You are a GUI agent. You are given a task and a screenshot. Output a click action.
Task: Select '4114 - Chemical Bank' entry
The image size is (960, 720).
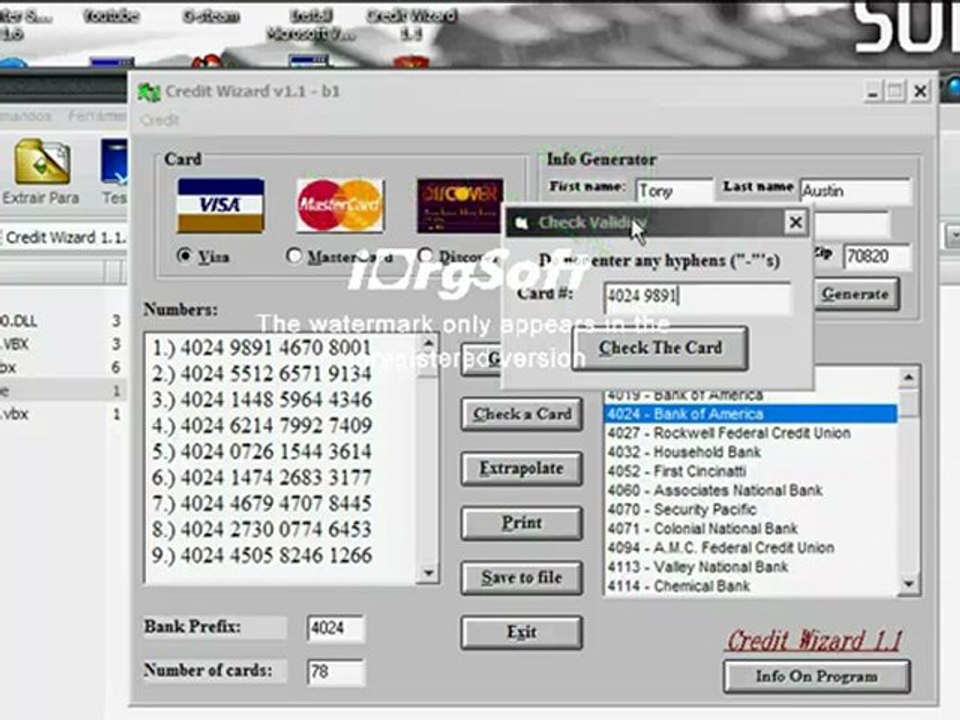[751, 586]
